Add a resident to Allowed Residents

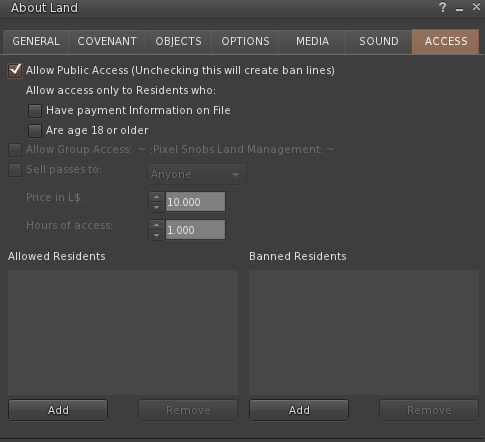58,410
